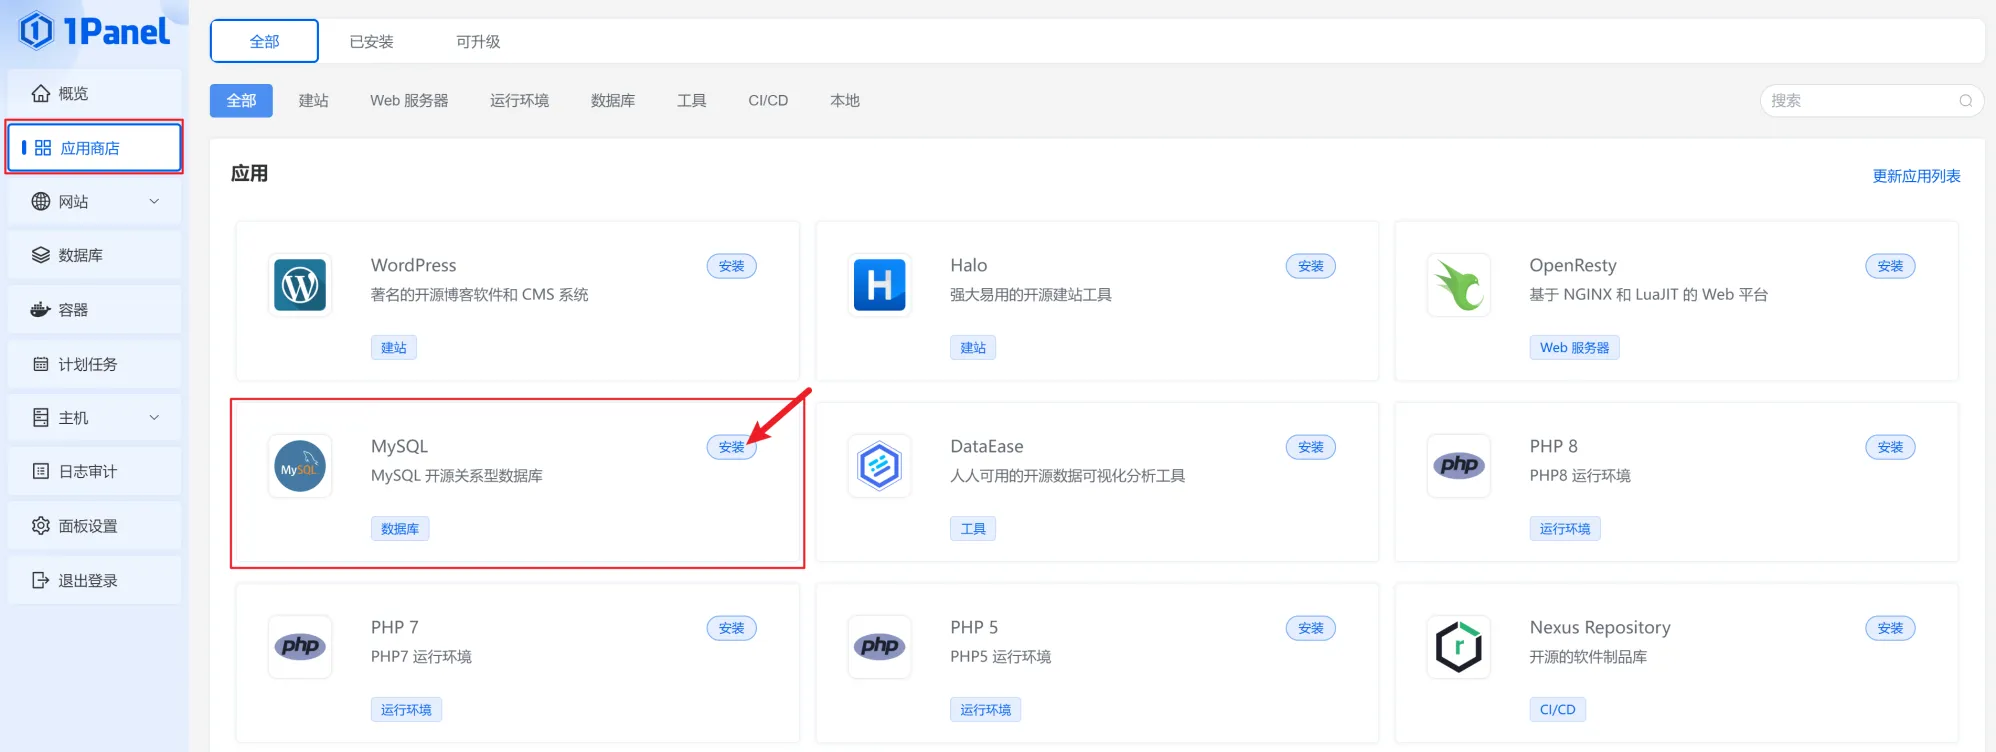Click the Nexus Repository app icon
Screen dimensions: 1996x752
point(1458,647)
